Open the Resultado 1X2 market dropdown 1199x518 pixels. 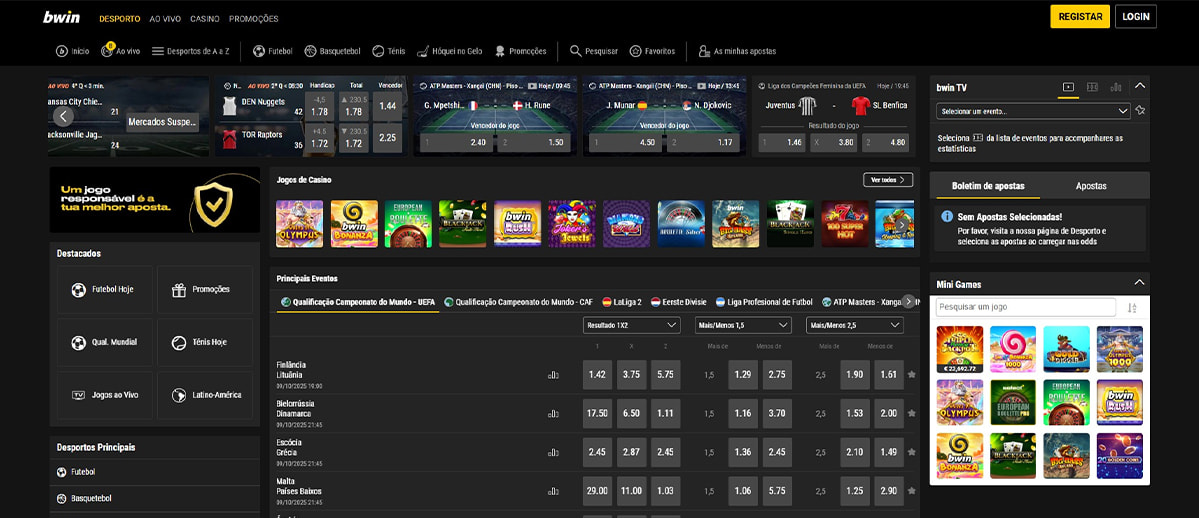click(x=632, y=325)
